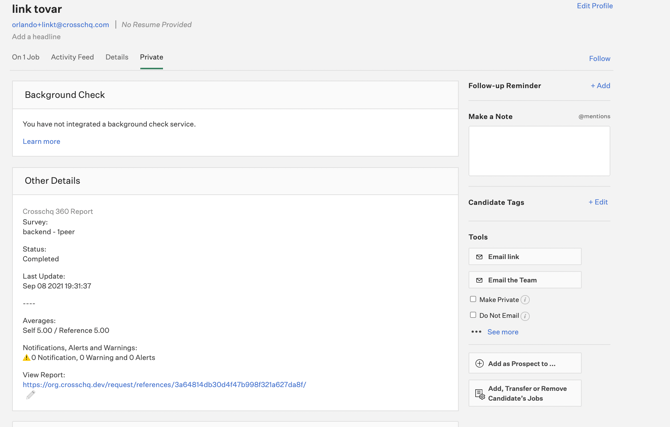Go to the On 1 Job tab

pos(26,57)
